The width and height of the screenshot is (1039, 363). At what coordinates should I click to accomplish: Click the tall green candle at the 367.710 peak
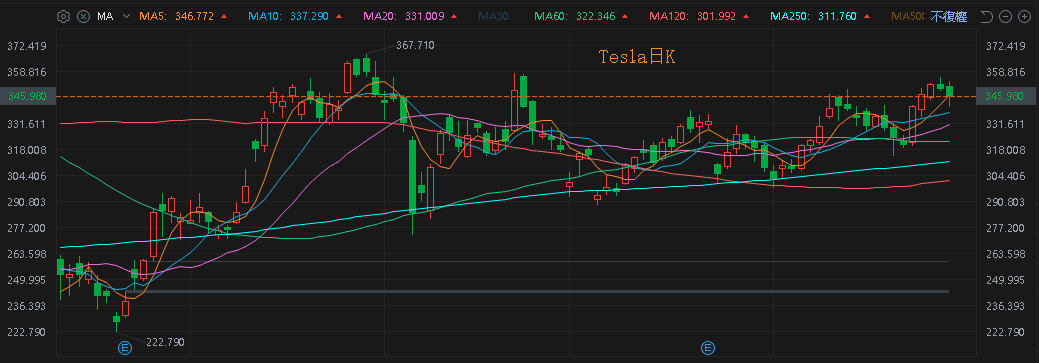click(366, 65)
